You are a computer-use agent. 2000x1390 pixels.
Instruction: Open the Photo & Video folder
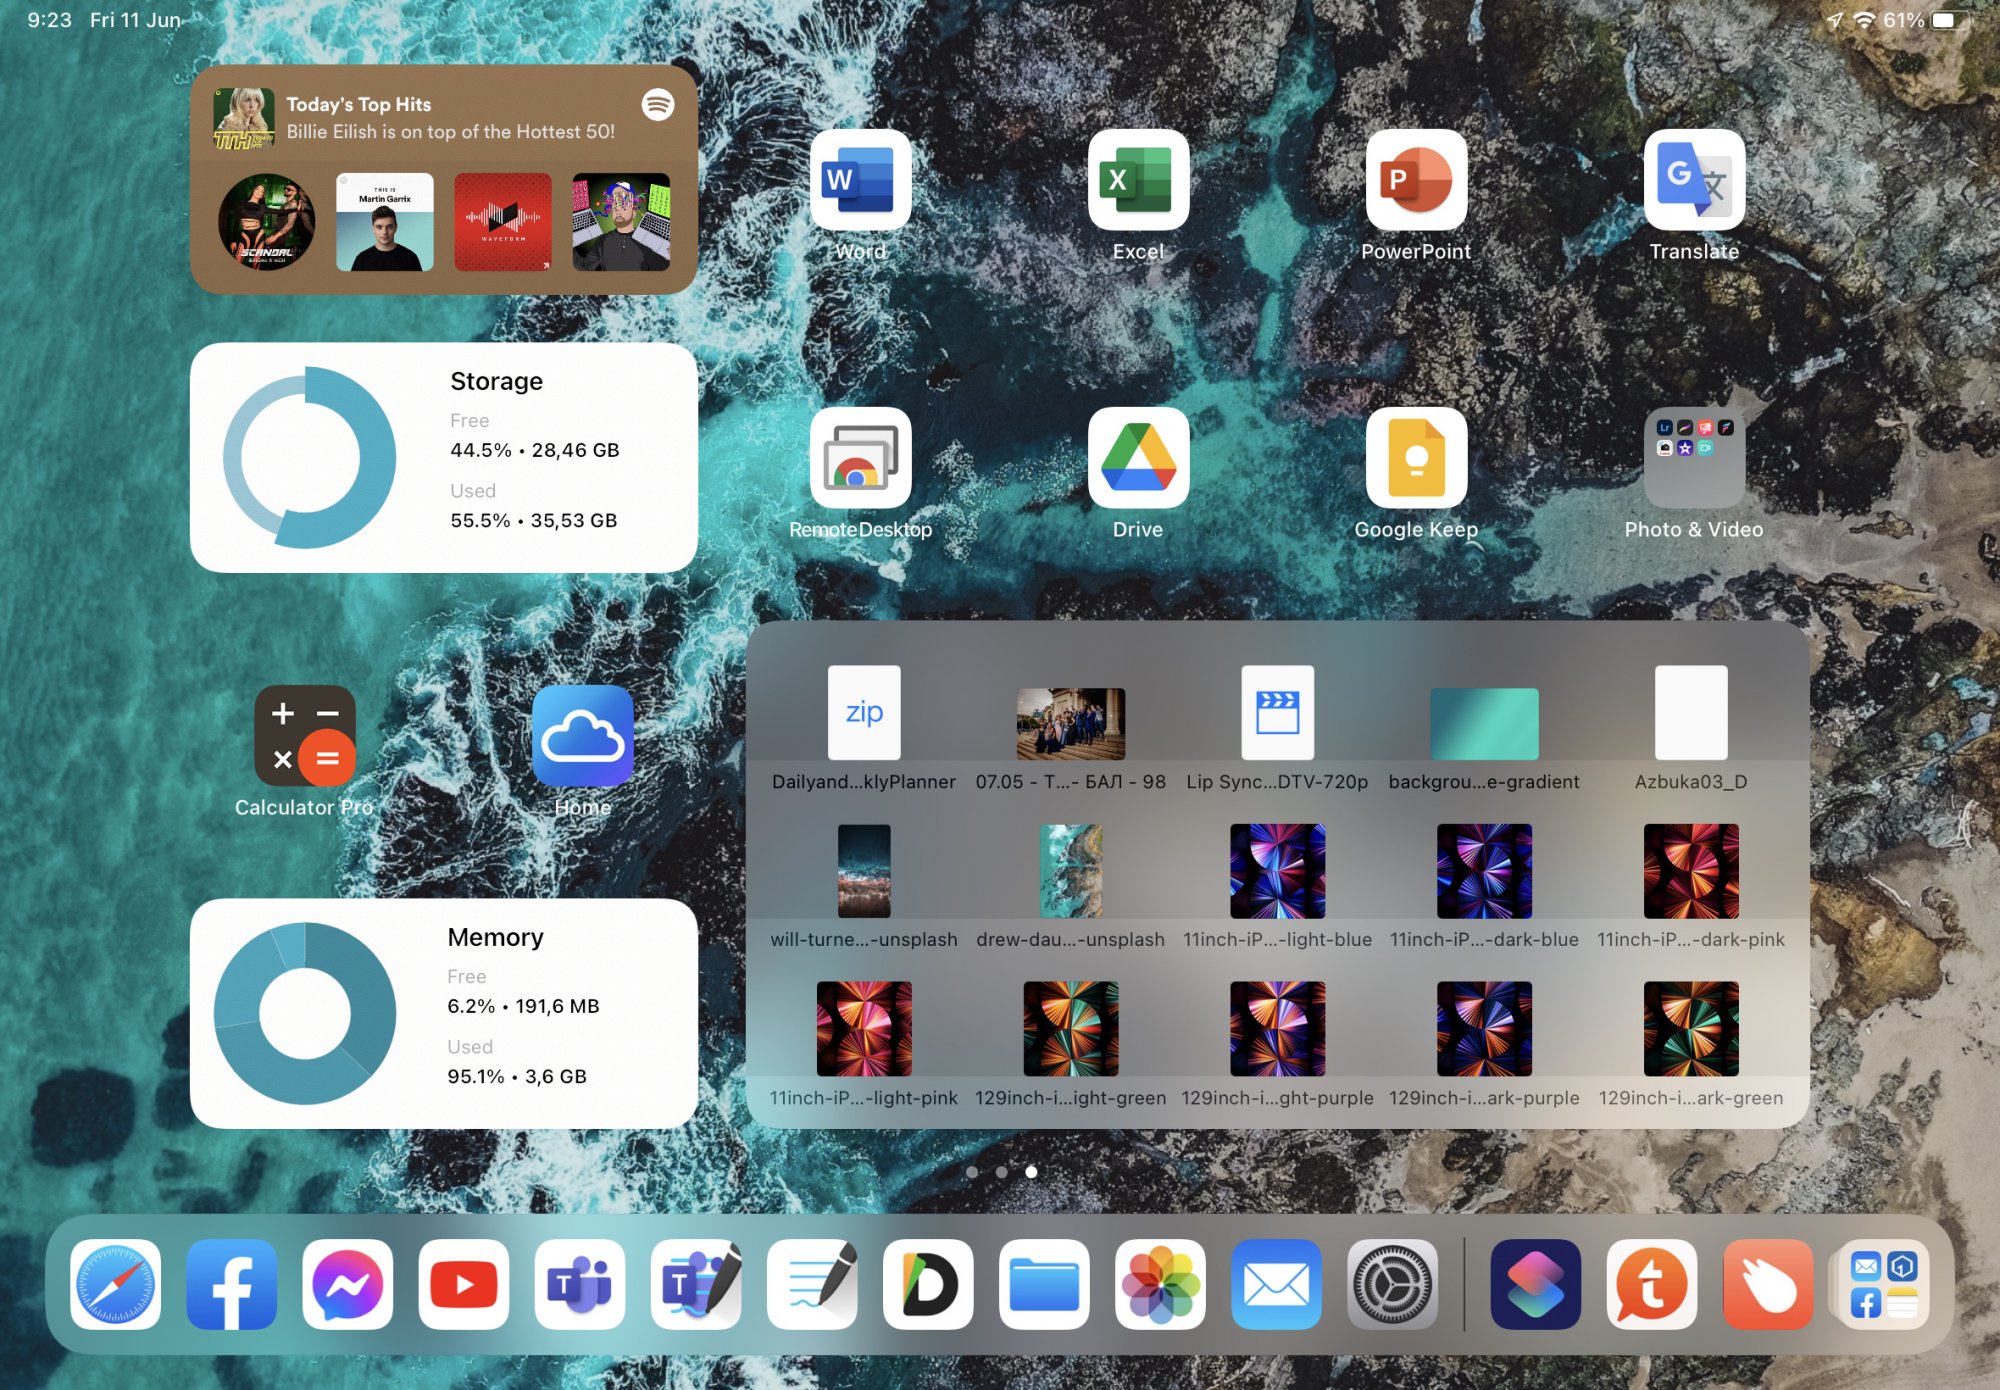(x=1694, y=459)
